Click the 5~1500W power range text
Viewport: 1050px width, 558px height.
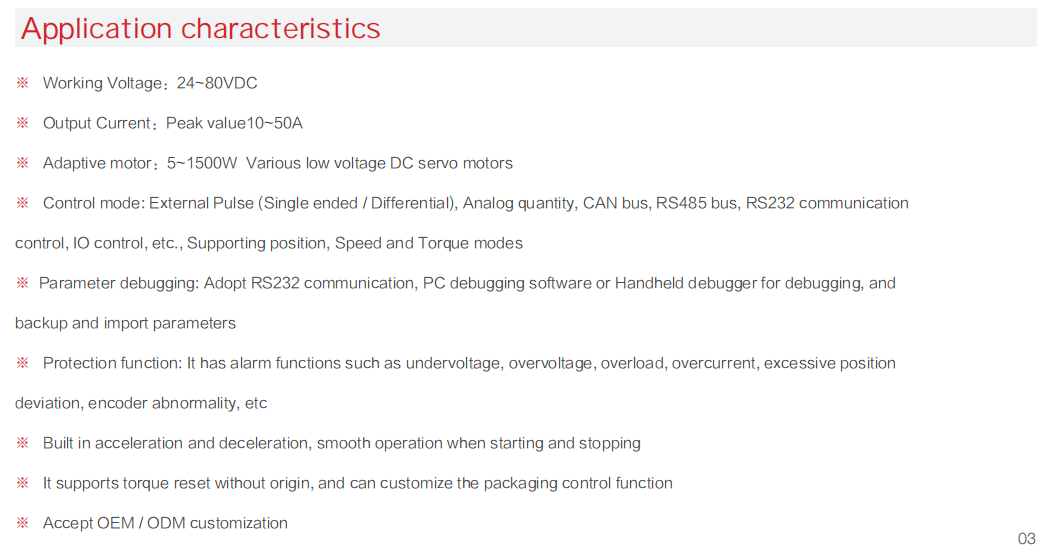pos(202,163)
